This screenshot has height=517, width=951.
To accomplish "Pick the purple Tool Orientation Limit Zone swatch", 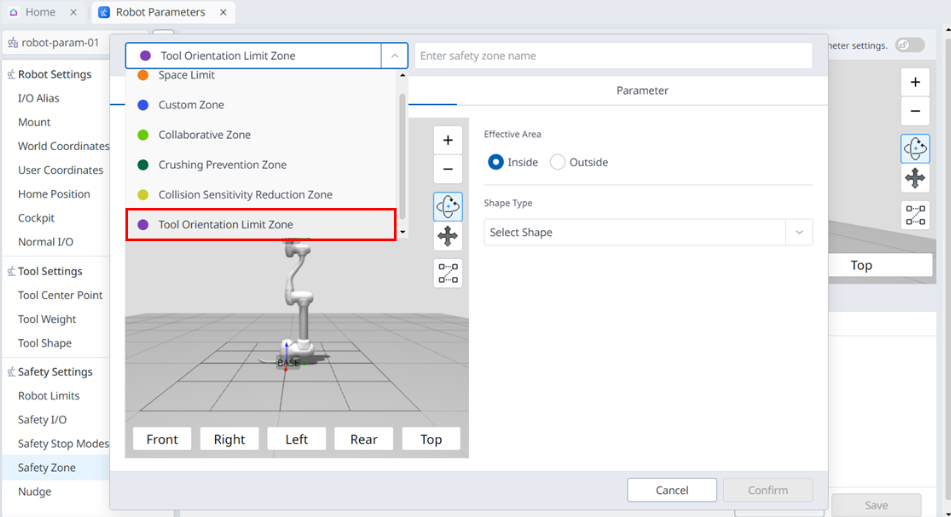I will tap(143, 225).
